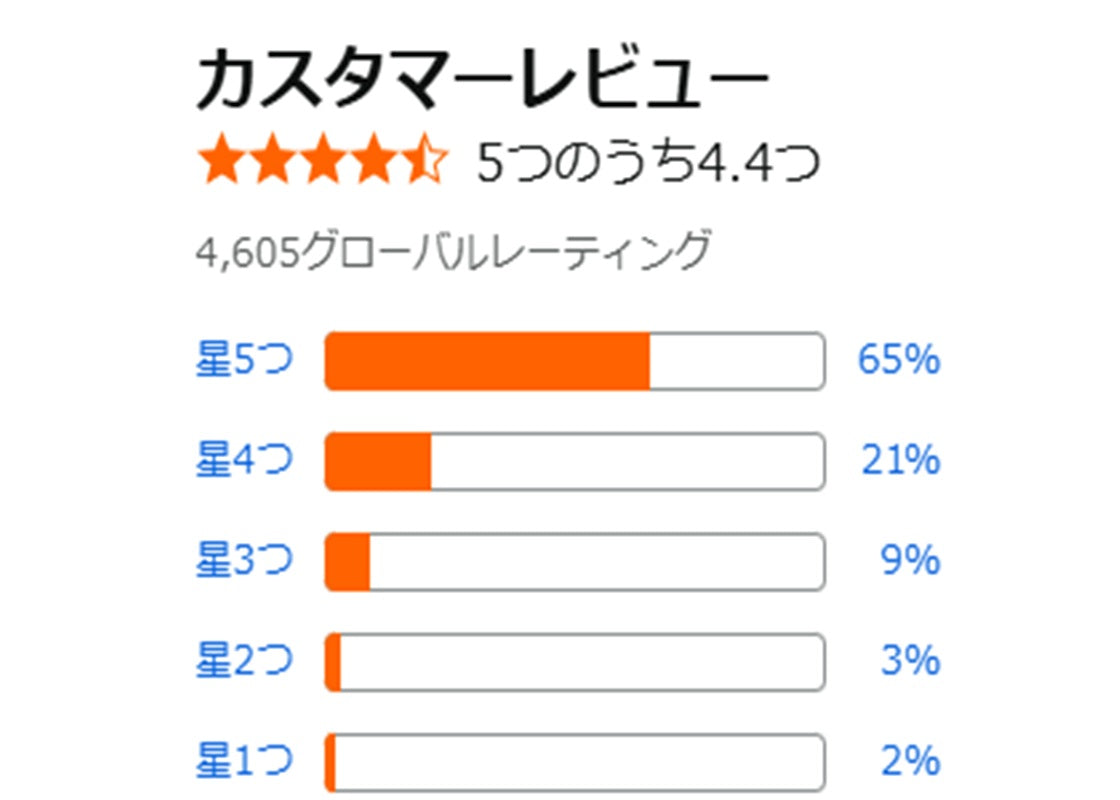Click the 4,605グローバルレーティング count text

454,251
